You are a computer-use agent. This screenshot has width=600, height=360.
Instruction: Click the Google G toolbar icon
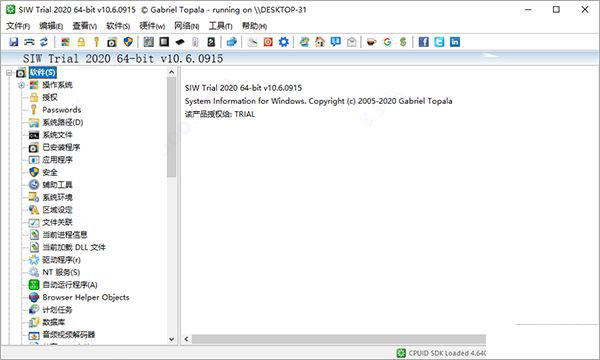coord(387,42)
